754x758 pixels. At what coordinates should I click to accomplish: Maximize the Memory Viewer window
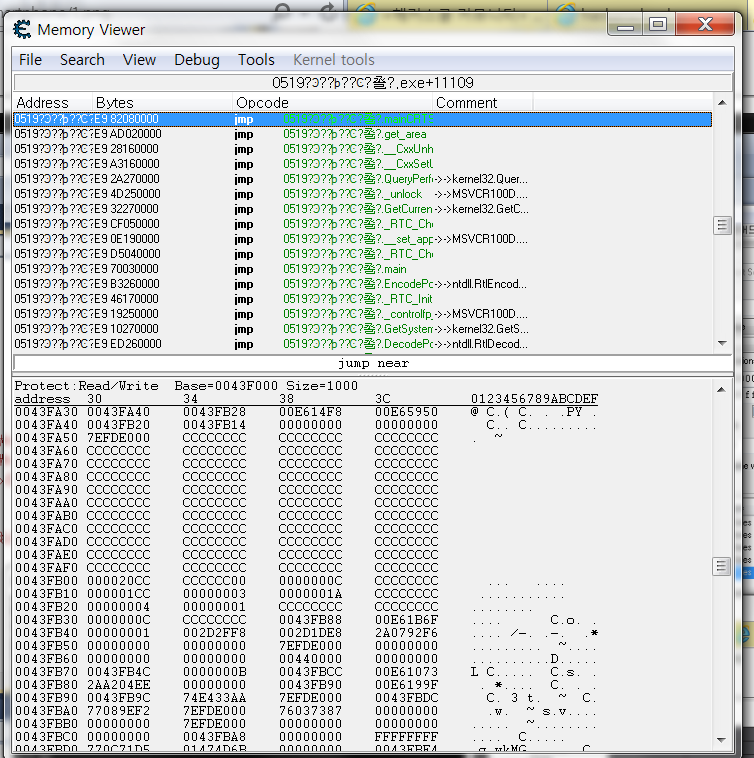click(657, 24)
